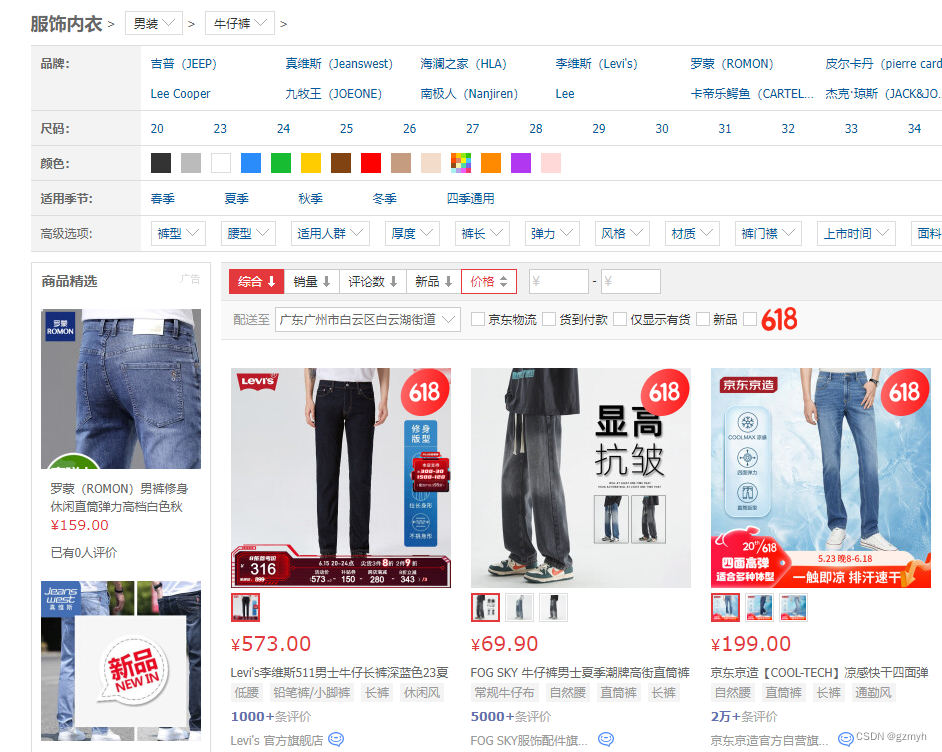Click the maximum price input field
Viewport: 942px width, 752px height.
point(631,281)
